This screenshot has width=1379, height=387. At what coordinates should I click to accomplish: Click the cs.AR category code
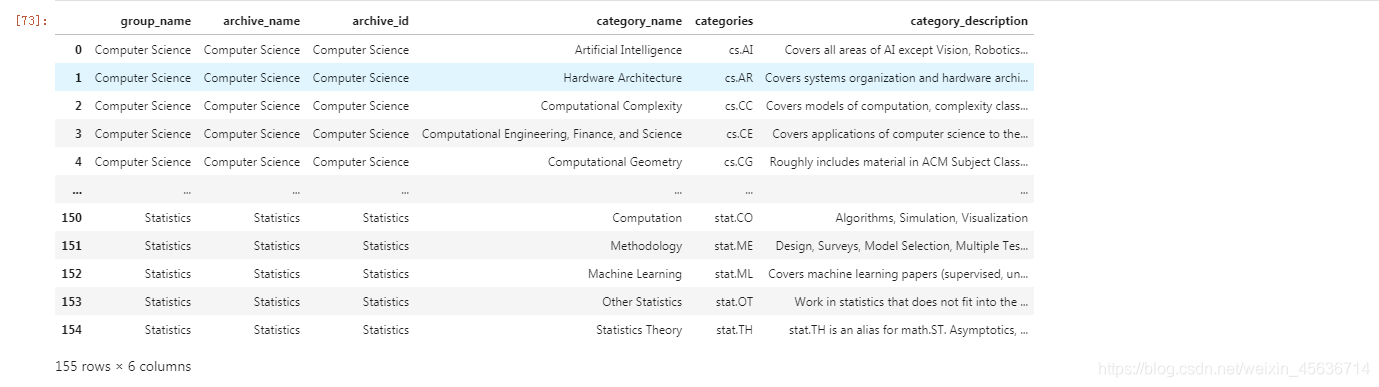[739, 78]
